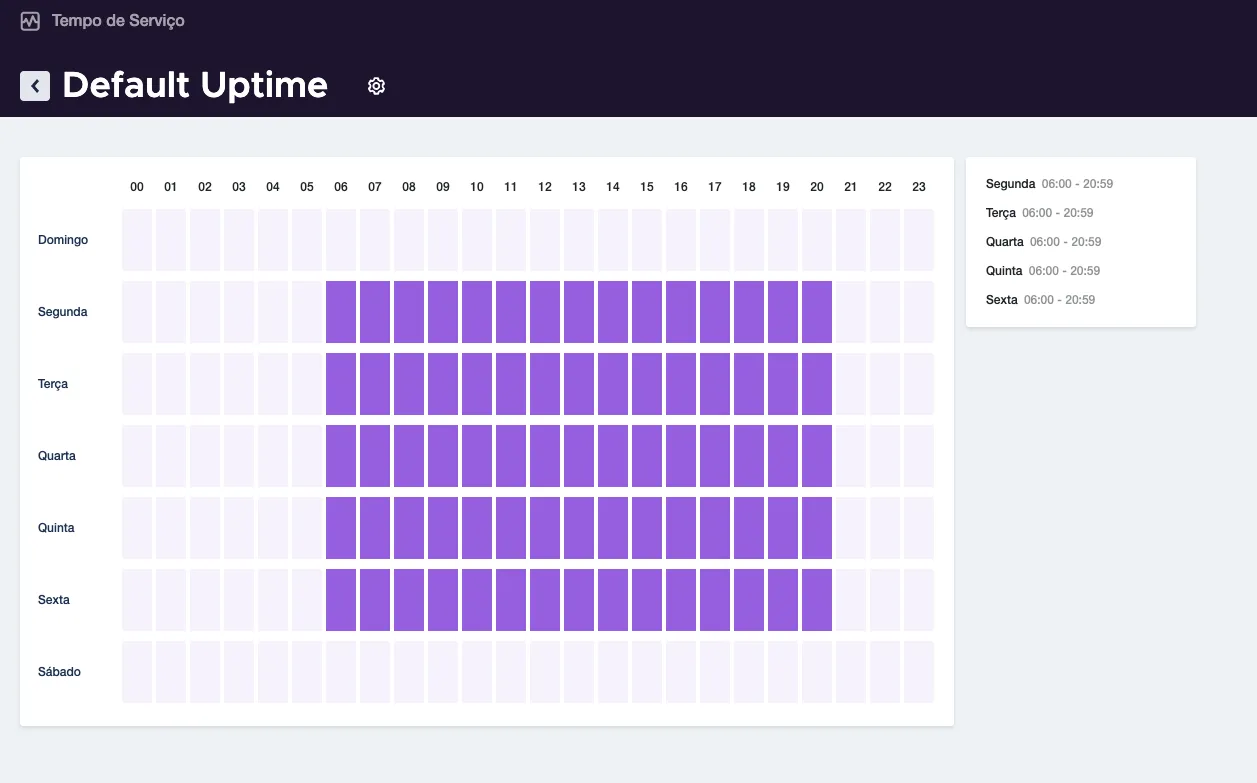Toggle the Domingo 00 hour cell
The width and height of the screenshot is (1257, 783).
[137, 240]
